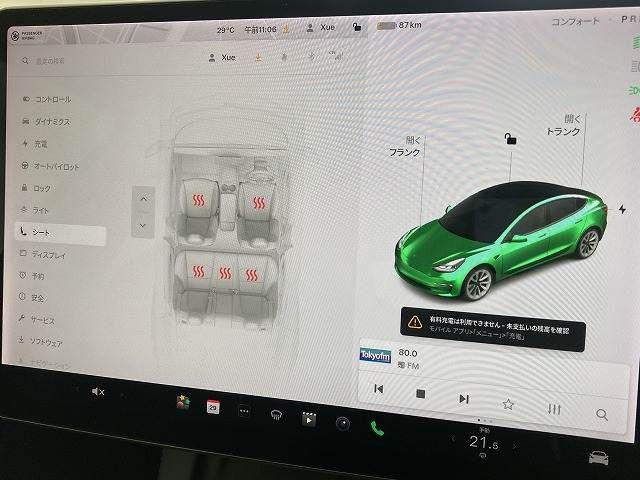Tap the muted volume speaker icon
Image resolution: width=640 pixels, height=480 pixels.
pyautogui.click(x=98, y=391)
